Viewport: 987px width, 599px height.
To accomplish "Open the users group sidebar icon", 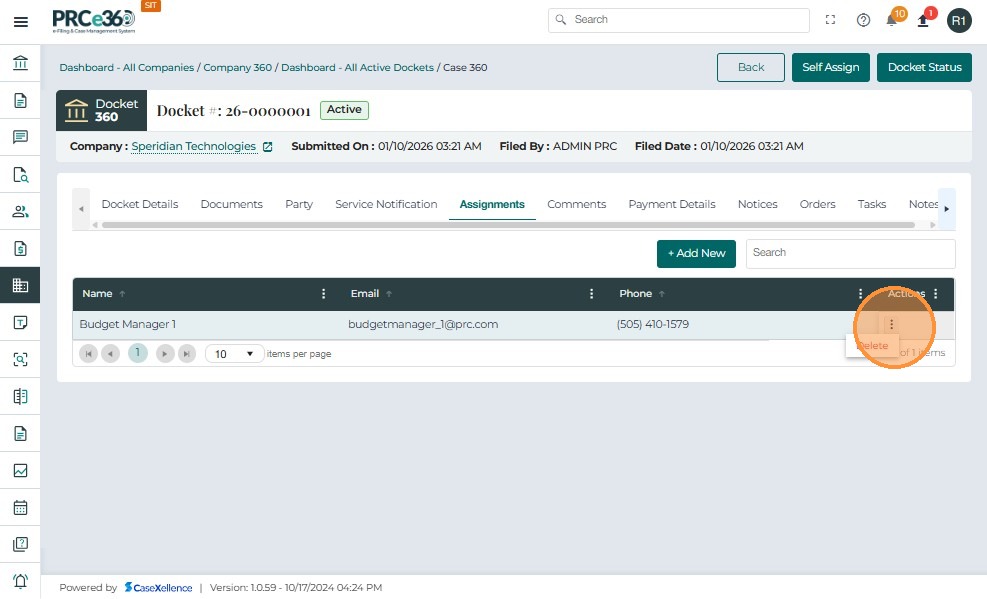I will [x=20, y=211].
